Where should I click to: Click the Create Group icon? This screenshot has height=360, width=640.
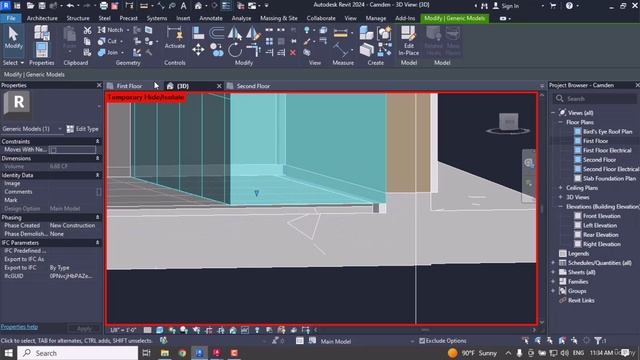[x=384, y=33]
